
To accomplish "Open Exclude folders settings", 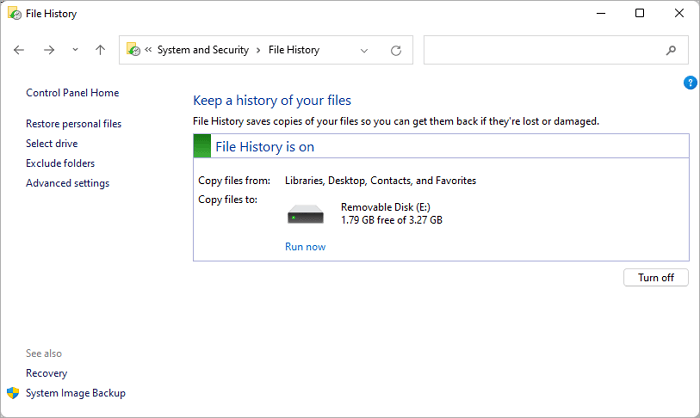I will click(60, 163).
